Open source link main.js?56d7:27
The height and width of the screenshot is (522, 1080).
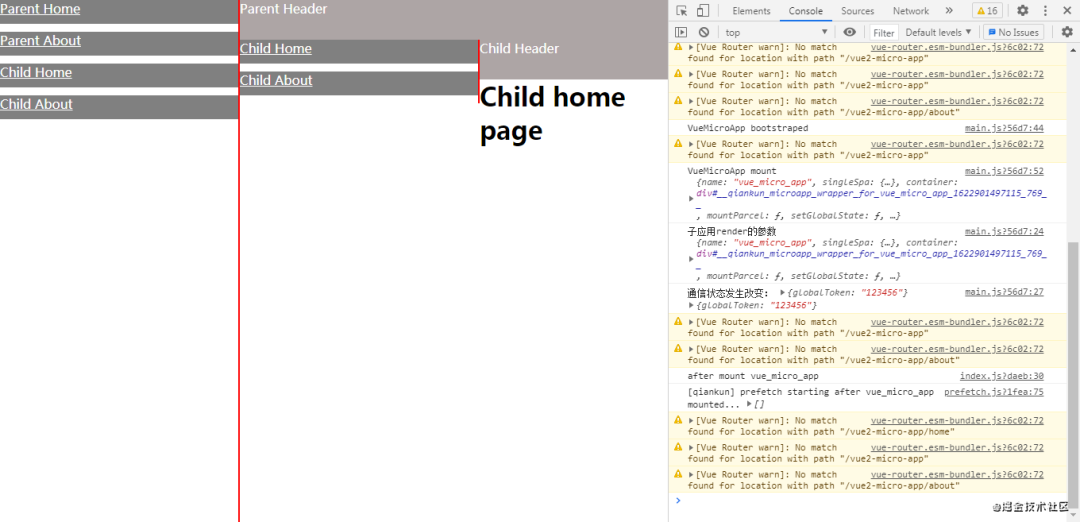tap(1004, 292)
